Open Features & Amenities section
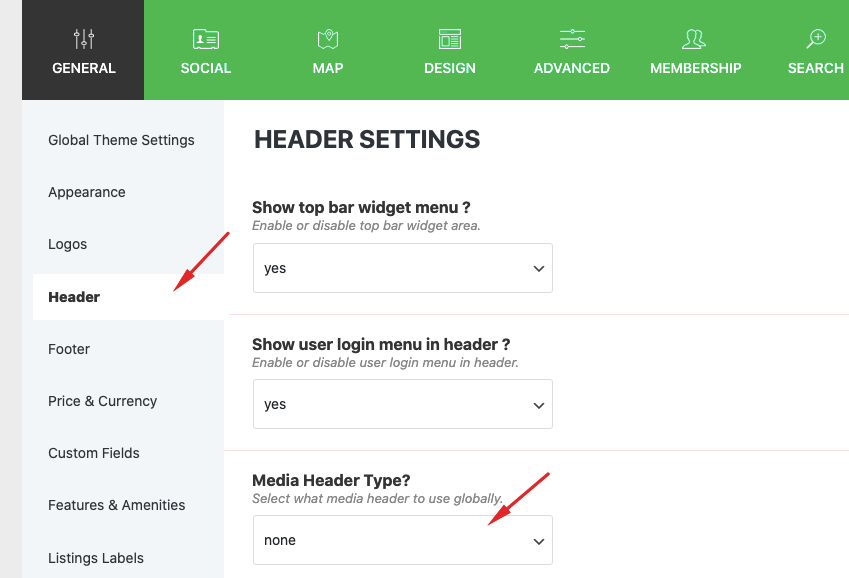This screenshot has width=849, height=578. 116,505
